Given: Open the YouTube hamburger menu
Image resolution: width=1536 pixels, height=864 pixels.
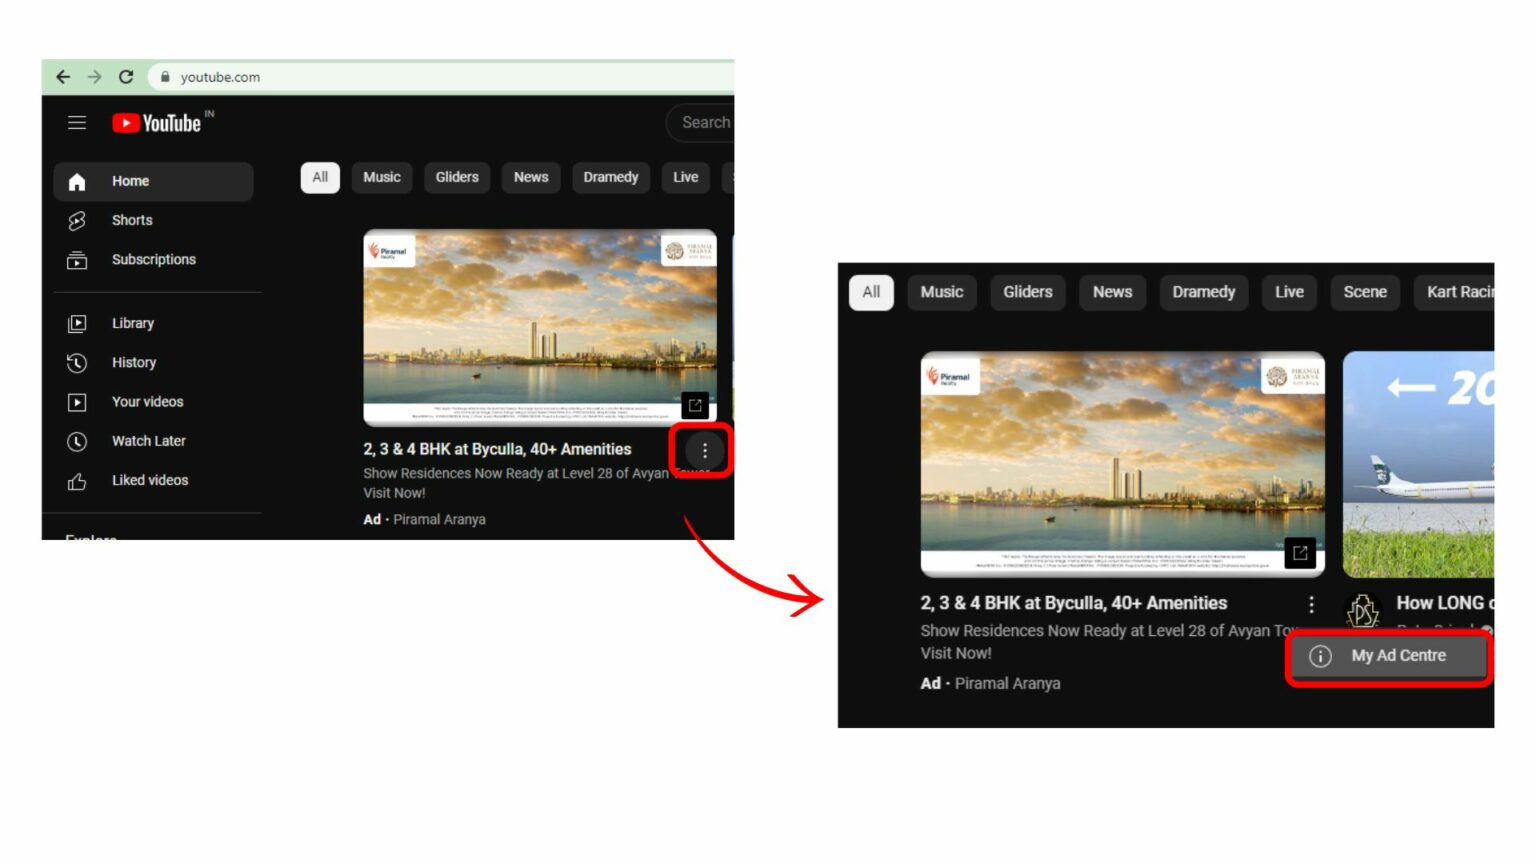Looking at the screenshot, I should 77,122.
